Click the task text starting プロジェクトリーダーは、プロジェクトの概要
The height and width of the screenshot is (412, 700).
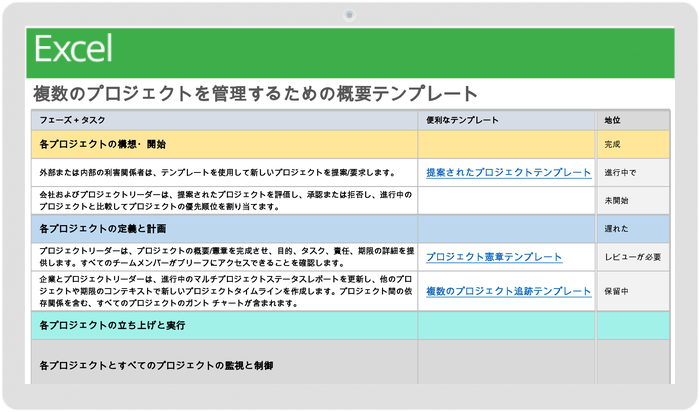pos(227,257)
